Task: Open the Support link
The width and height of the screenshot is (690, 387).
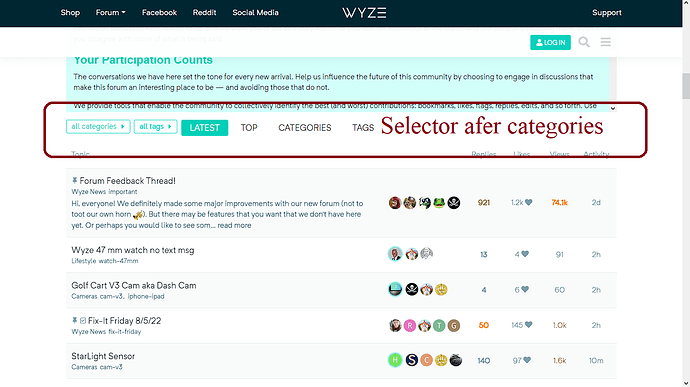Action: (607, 13)
